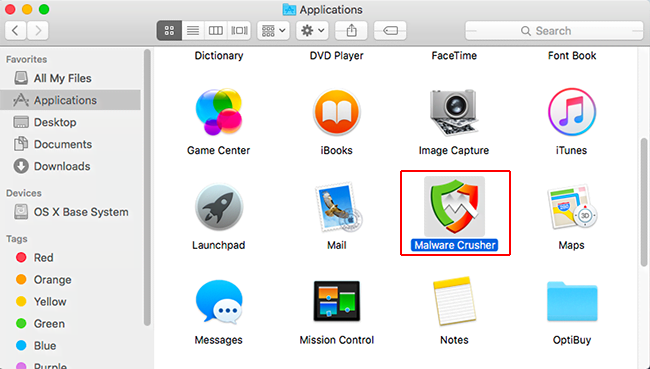Select Applications in the sidebar
This screenshot has width=650, height=369.
click(x=70, y=100)
